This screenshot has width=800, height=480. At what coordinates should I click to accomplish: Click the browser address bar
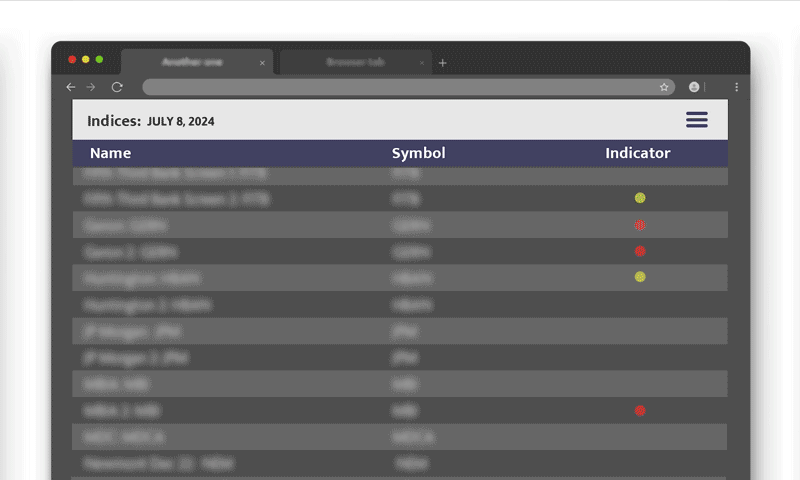400,88
